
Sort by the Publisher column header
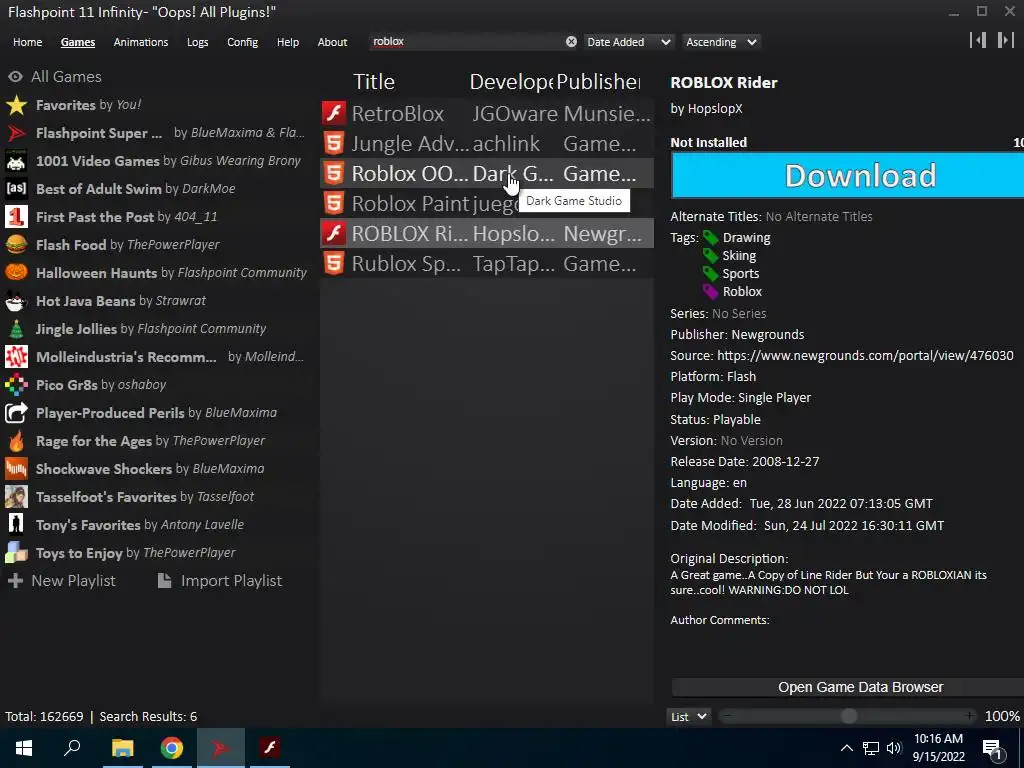point(598,82)
